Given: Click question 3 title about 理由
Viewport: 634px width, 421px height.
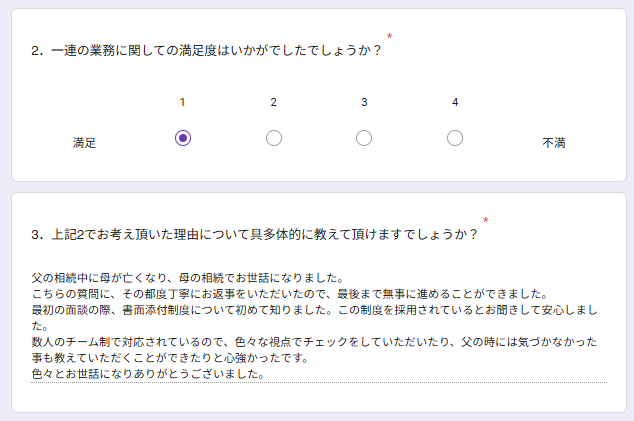Looking at the screenshot, I should pyautogui.click(x=254, y=235).
